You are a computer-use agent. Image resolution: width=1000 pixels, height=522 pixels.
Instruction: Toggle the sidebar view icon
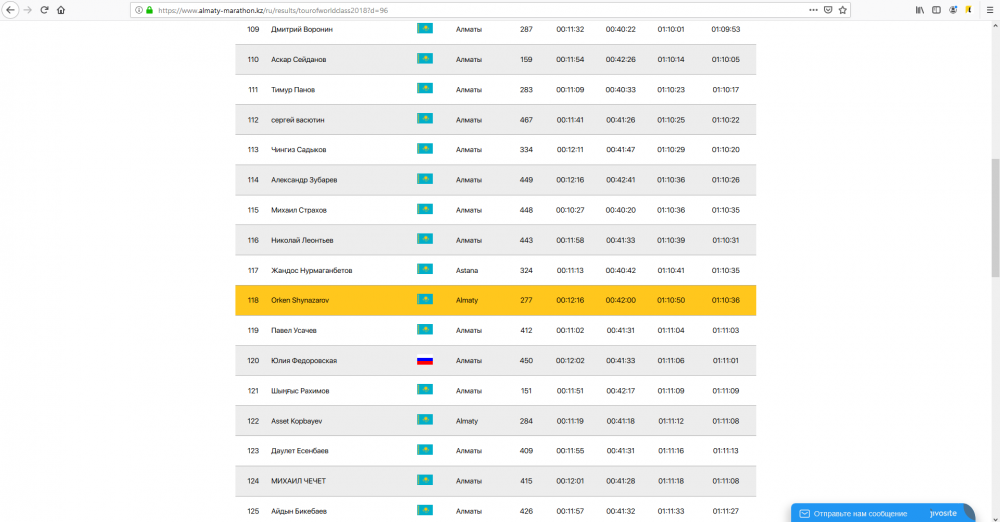coord(936,10)
